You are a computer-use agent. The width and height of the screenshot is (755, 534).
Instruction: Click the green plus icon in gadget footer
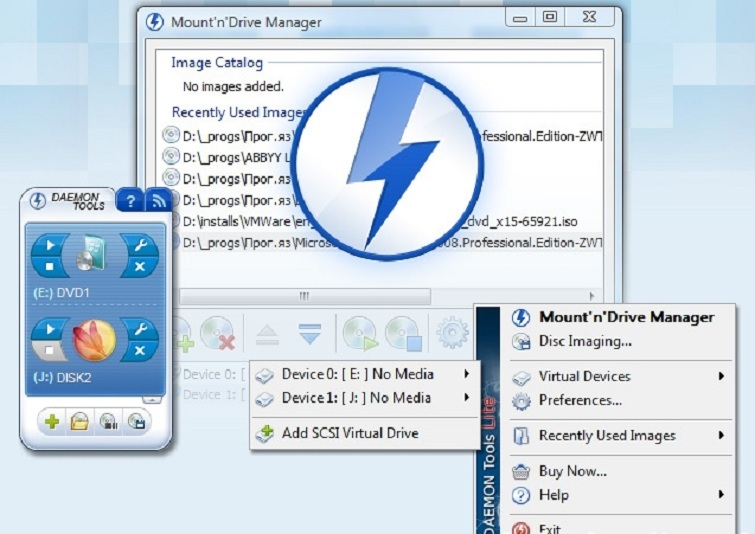pyautogui.click(x=52, y=422)
